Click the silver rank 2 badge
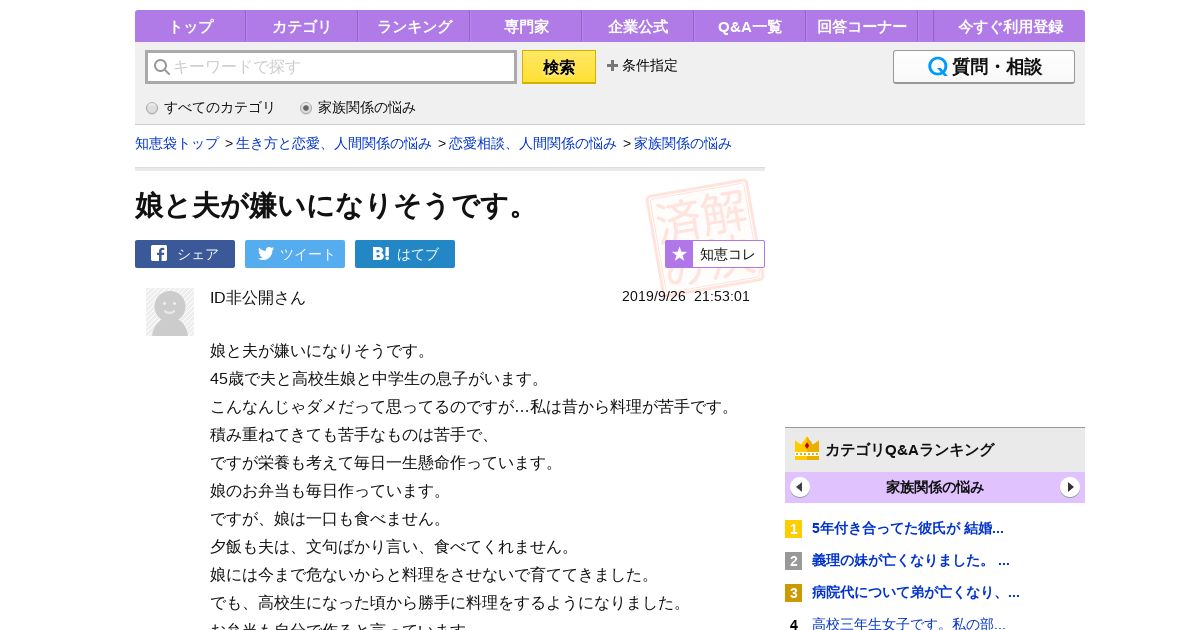Viewport: 1200px width, 630px height. click(793, 561)
